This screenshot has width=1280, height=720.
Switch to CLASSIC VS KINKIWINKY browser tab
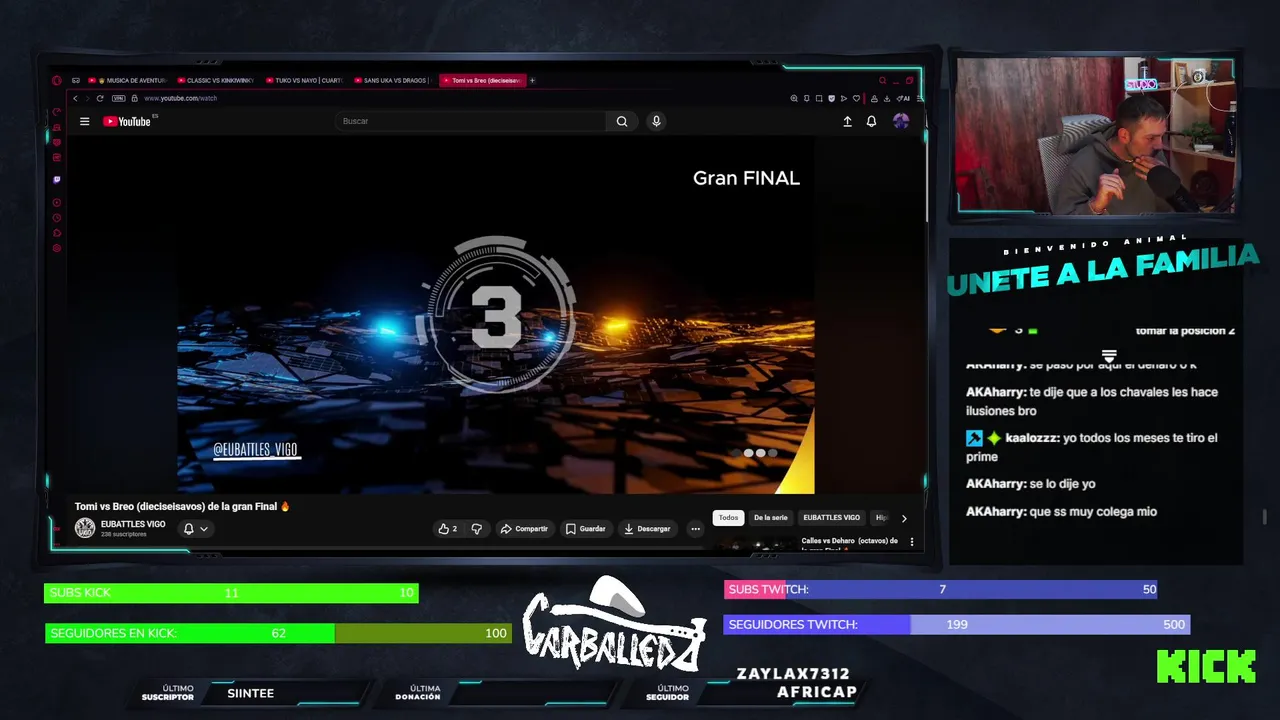[x=217, y=80]
